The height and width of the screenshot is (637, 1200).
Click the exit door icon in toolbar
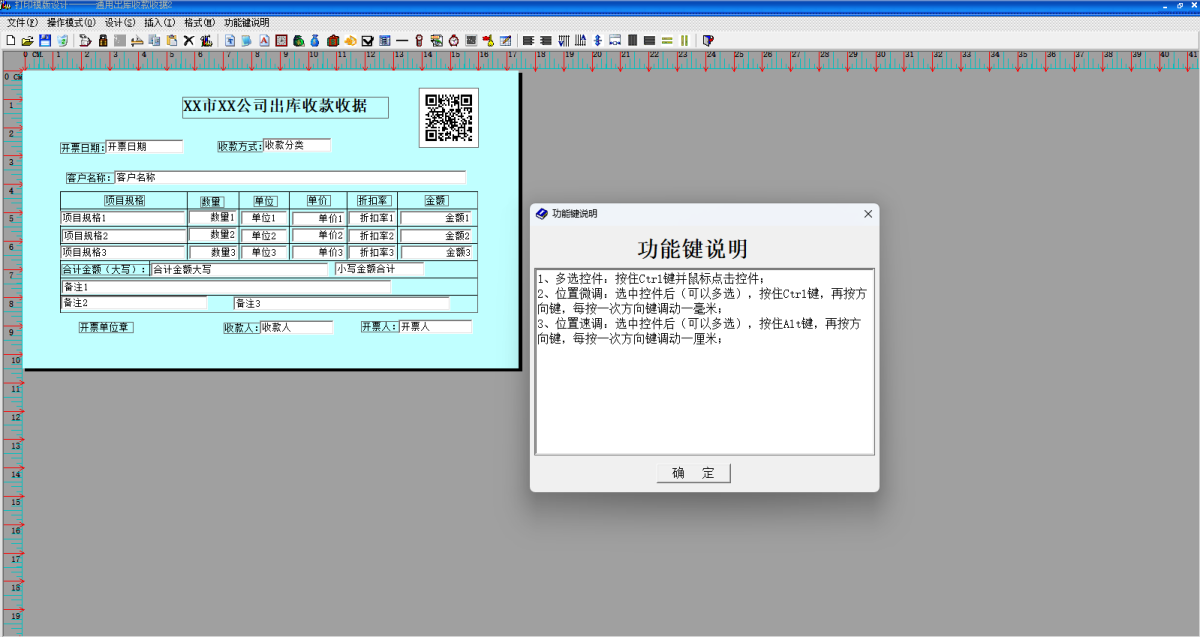[x=708, y=41]
